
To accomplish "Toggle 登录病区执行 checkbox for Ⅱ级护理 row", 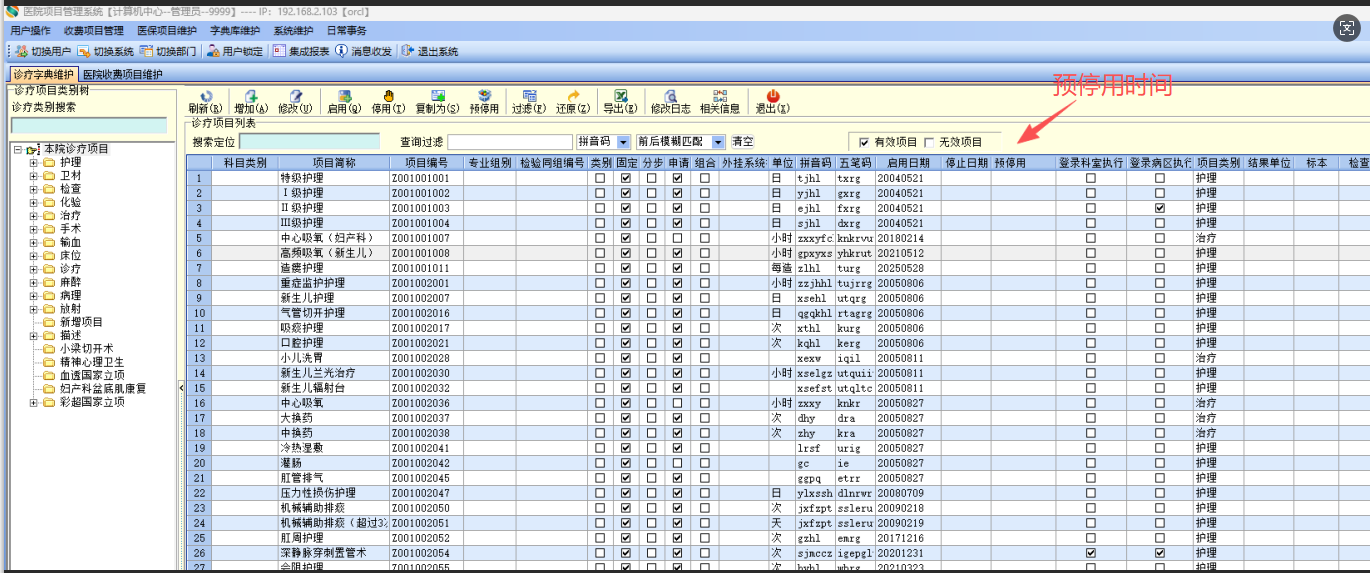I will coord(1160,208).
